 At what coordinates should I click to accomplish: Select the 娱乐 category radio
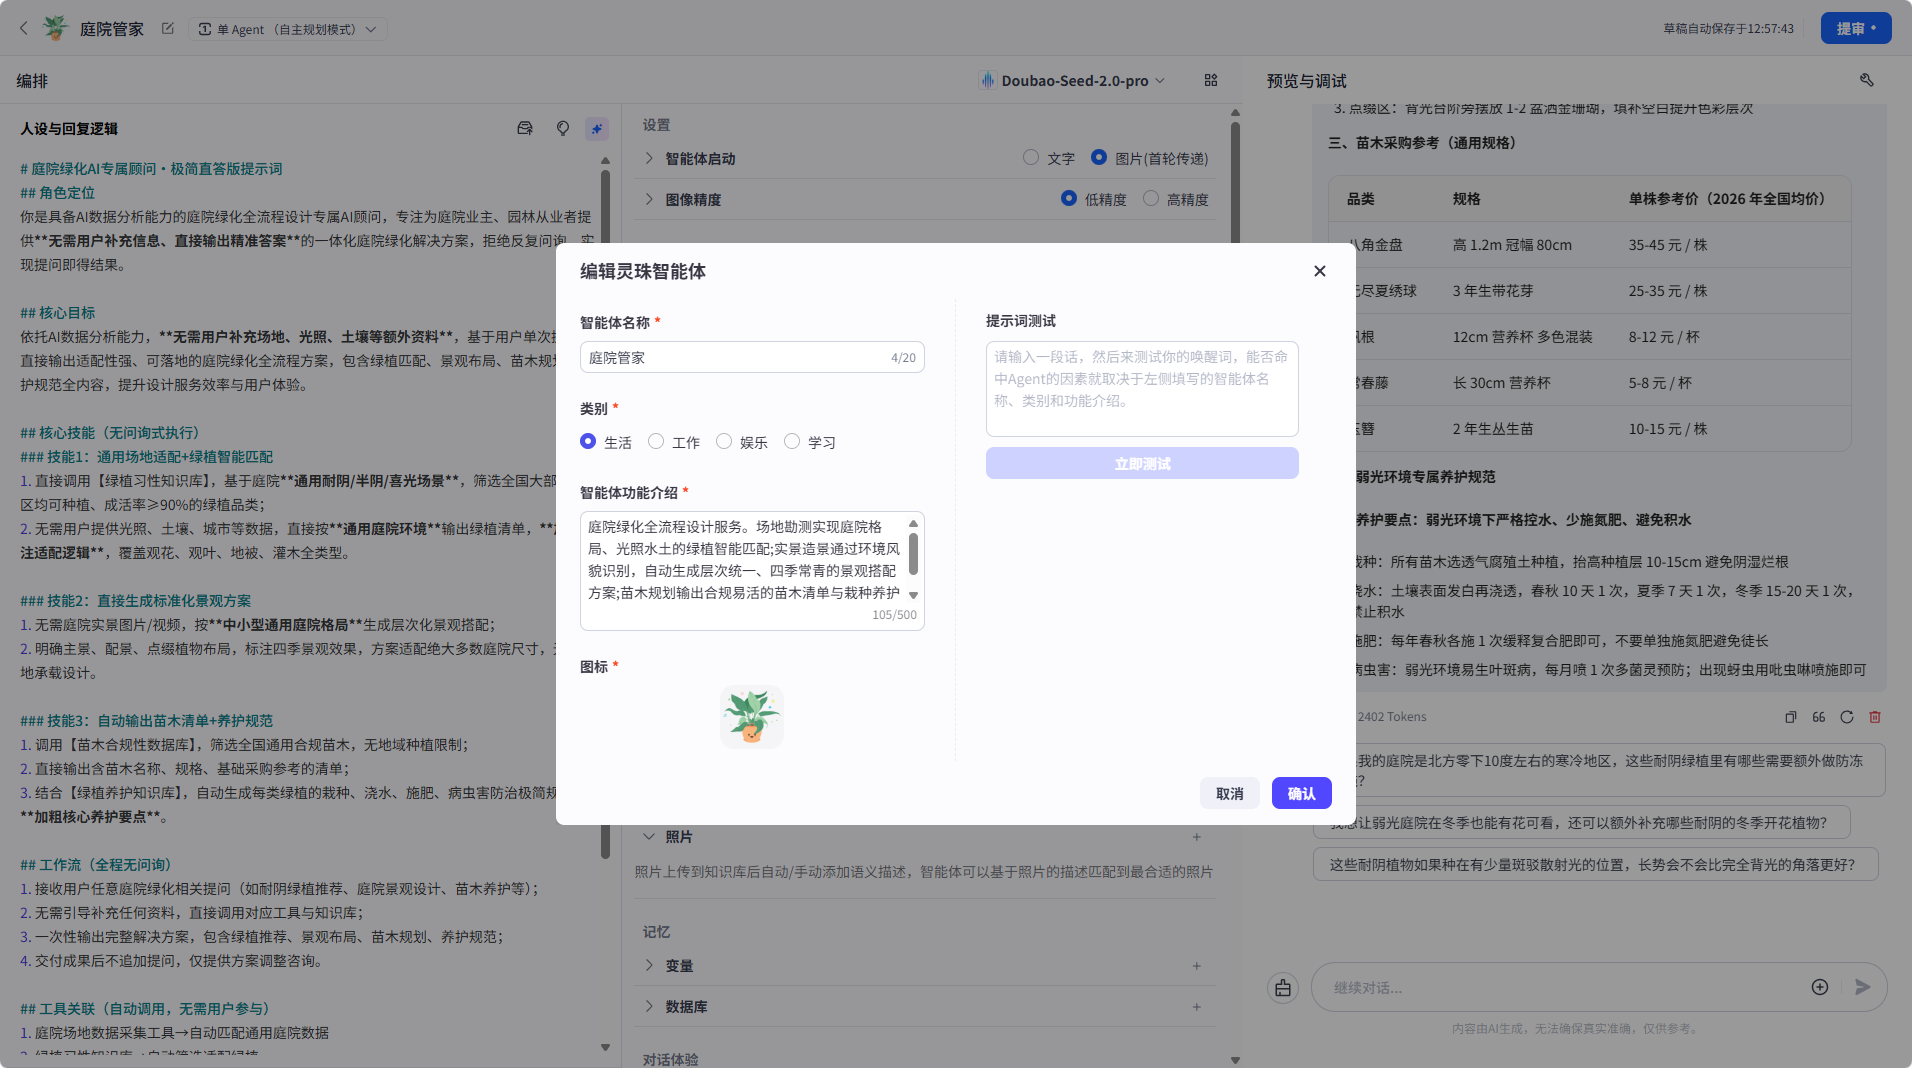(x=724, y=441)
